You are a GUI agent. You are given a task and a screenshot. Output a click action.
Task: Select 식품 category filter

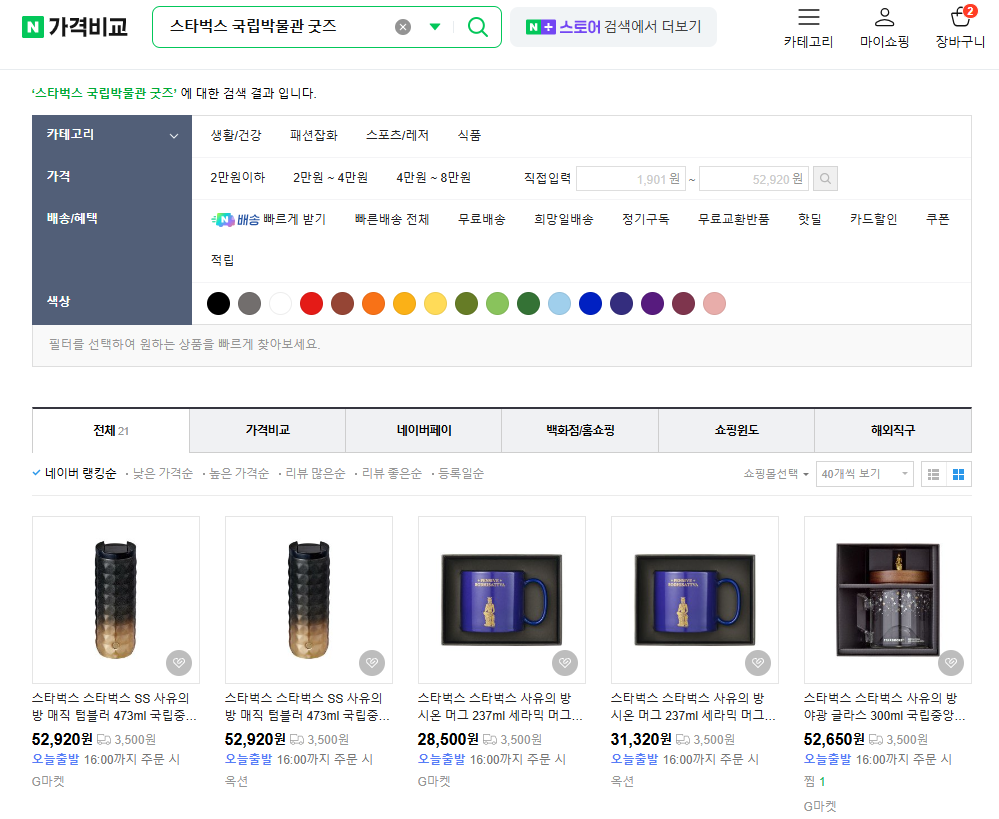click(469, 135)
